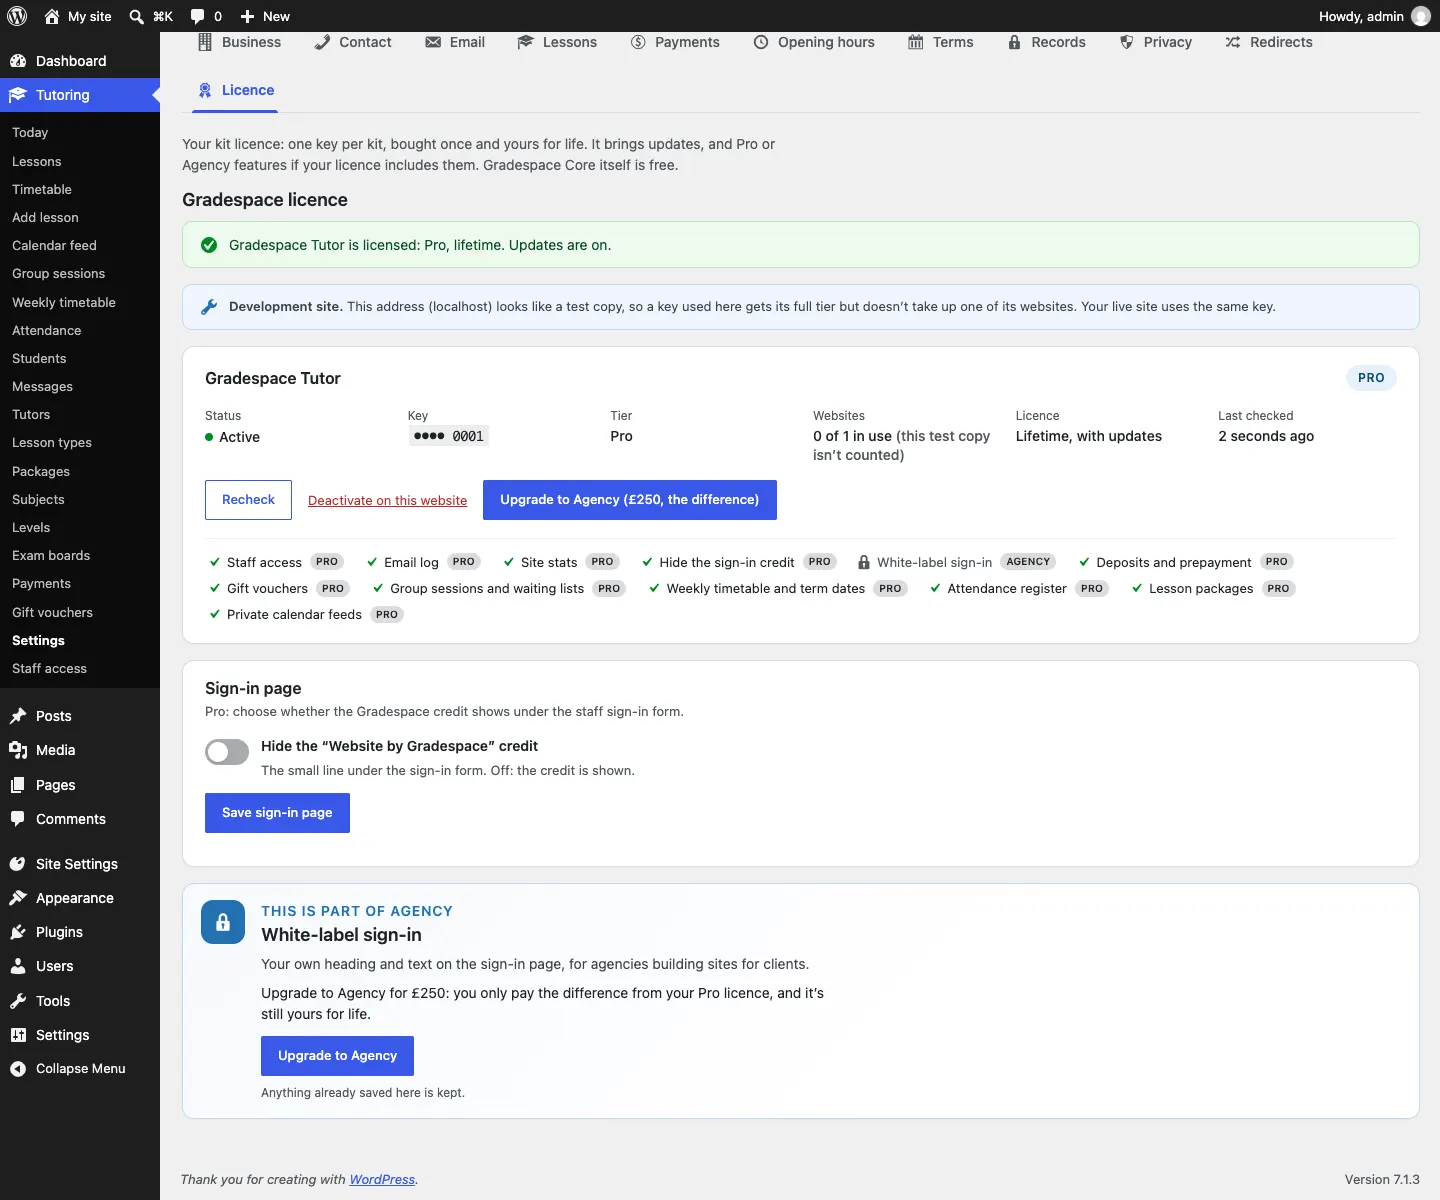Click the Media icon in sidebar

(18, 750)
